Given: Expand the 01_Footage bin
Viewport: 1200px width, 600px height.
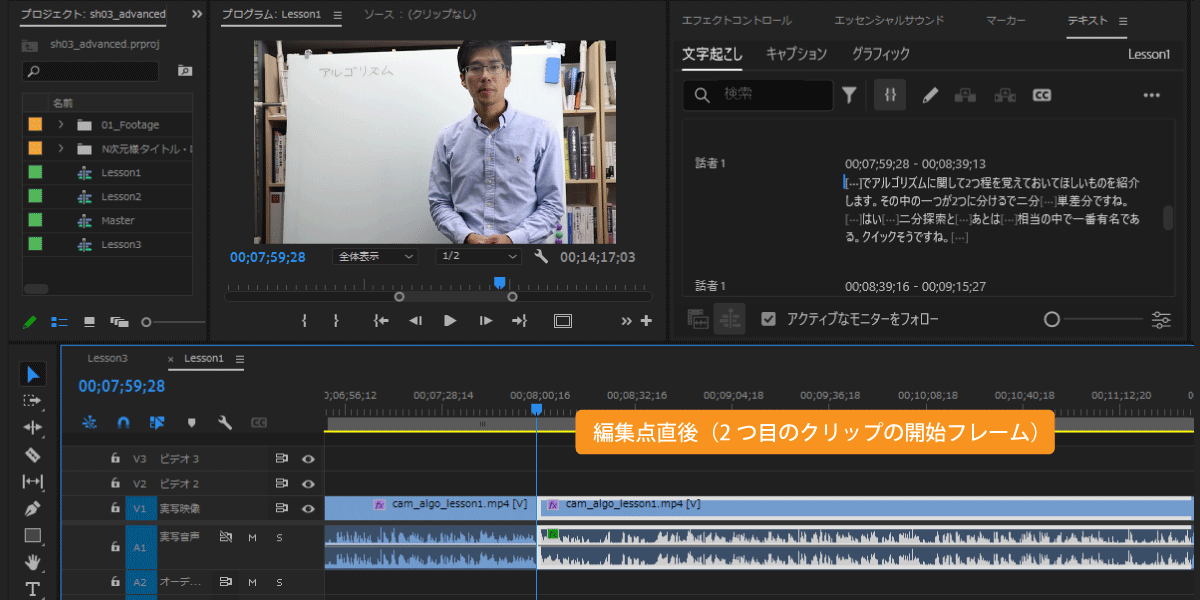Looking at the screenshot, I should pos(61,124).
